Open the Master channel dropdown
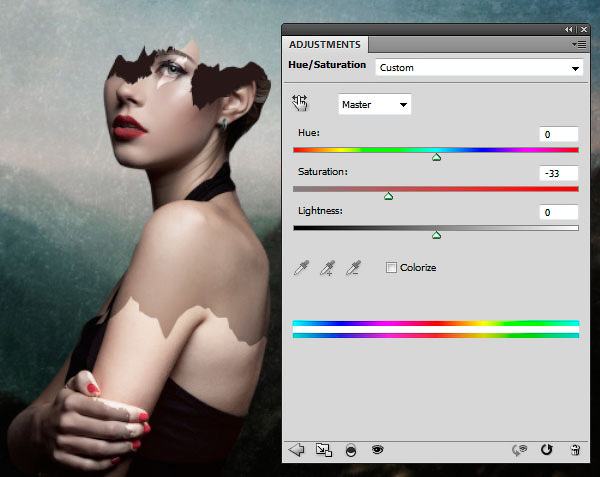Screen dimensions: 600x477 375,104
